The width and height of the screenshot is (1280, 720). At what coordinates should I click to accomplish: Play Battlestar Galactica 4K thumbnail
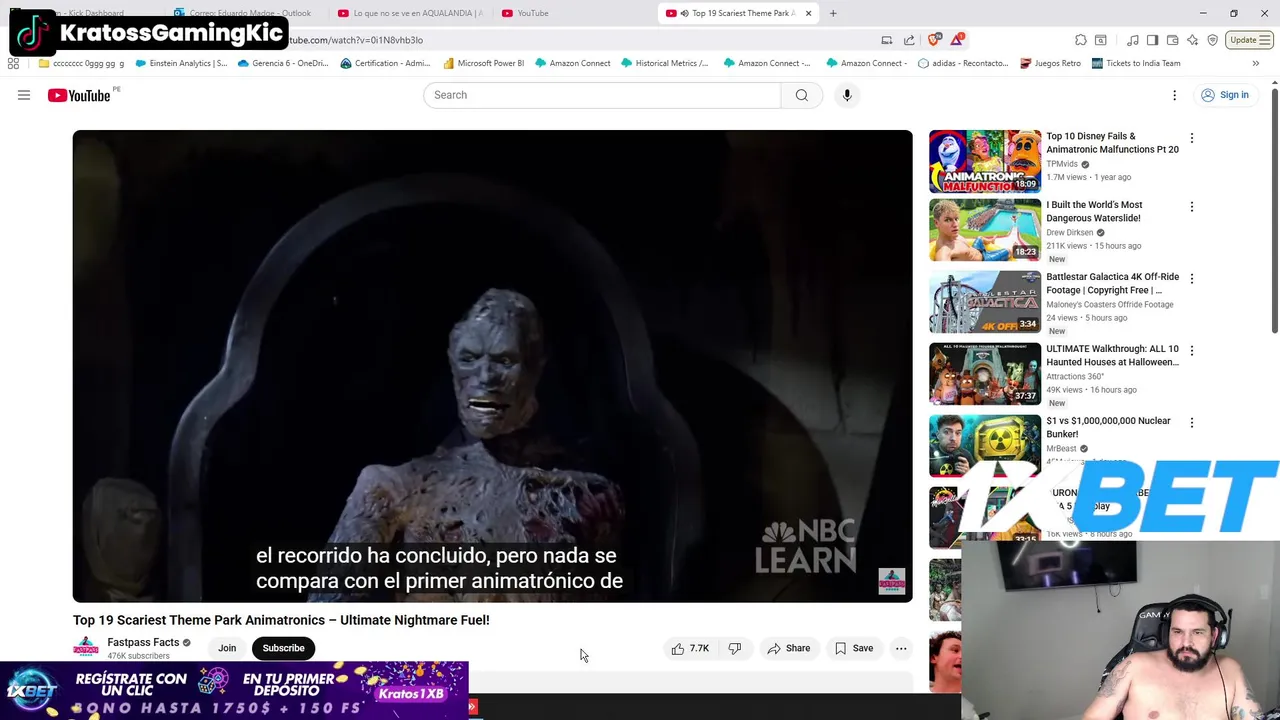pyautogui.click(x=985, y=302)
